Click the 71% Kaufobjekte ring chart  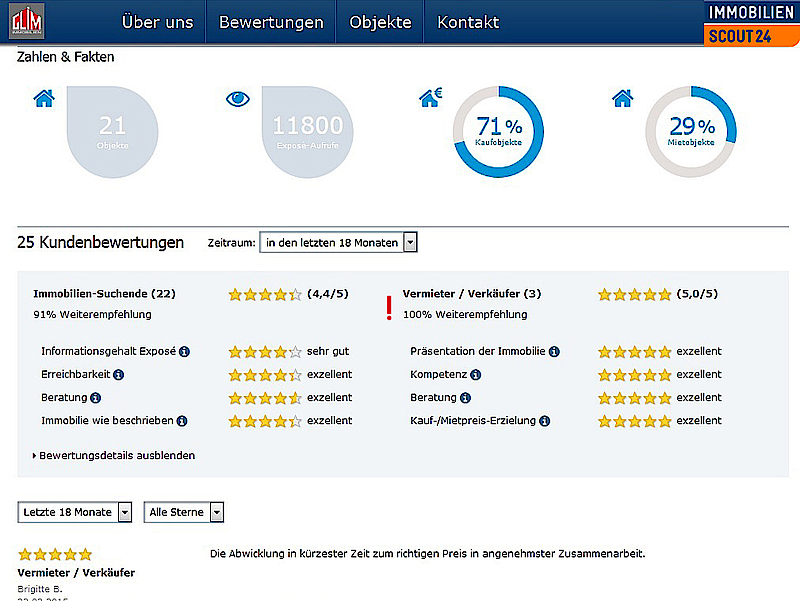pyautogui.click(x=498, y=132)
